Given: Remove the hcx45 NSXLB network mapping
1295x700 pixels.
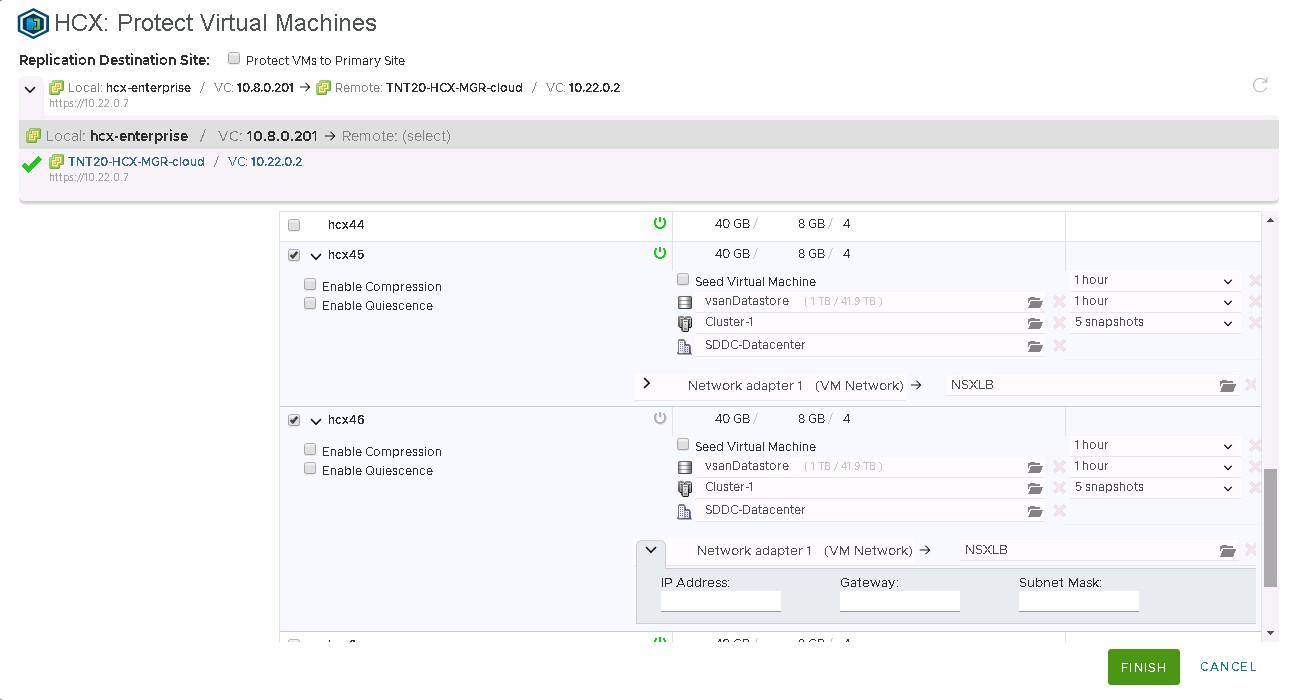Looking at the screenshot, I should coord(1250,385).
